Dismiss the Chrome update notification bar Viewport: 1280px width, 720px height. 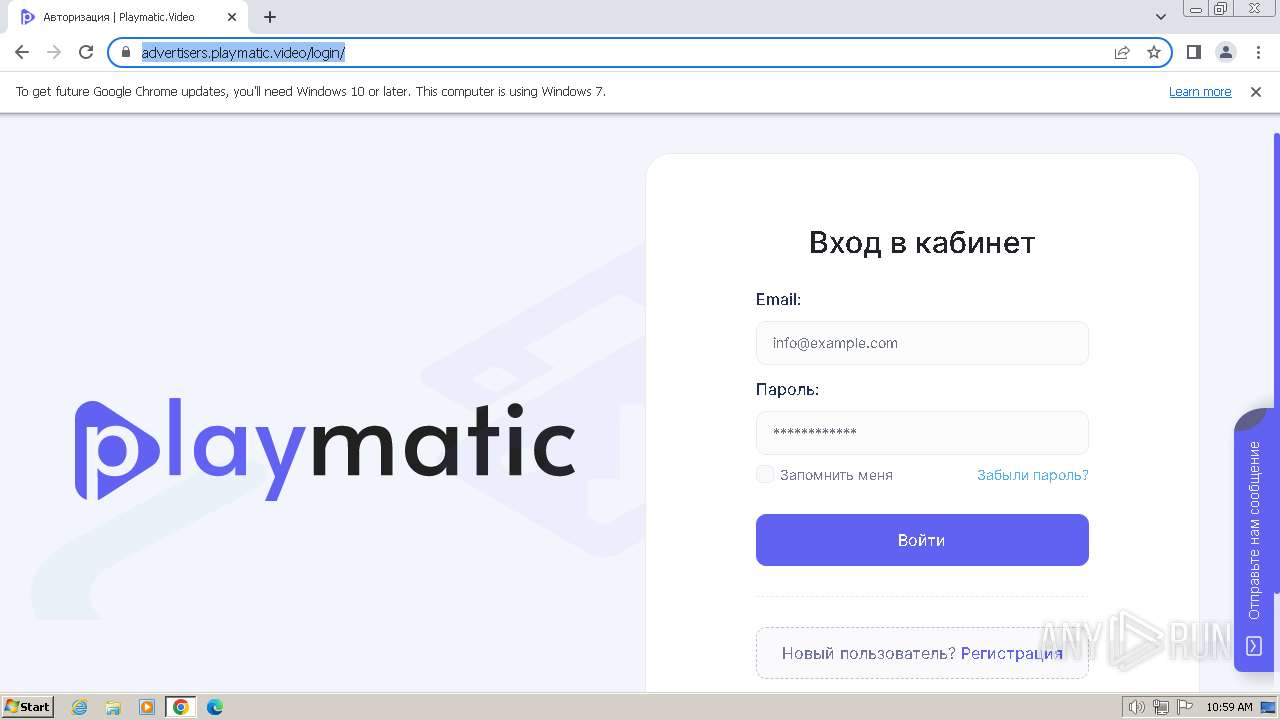click(x=1256, y=91)
